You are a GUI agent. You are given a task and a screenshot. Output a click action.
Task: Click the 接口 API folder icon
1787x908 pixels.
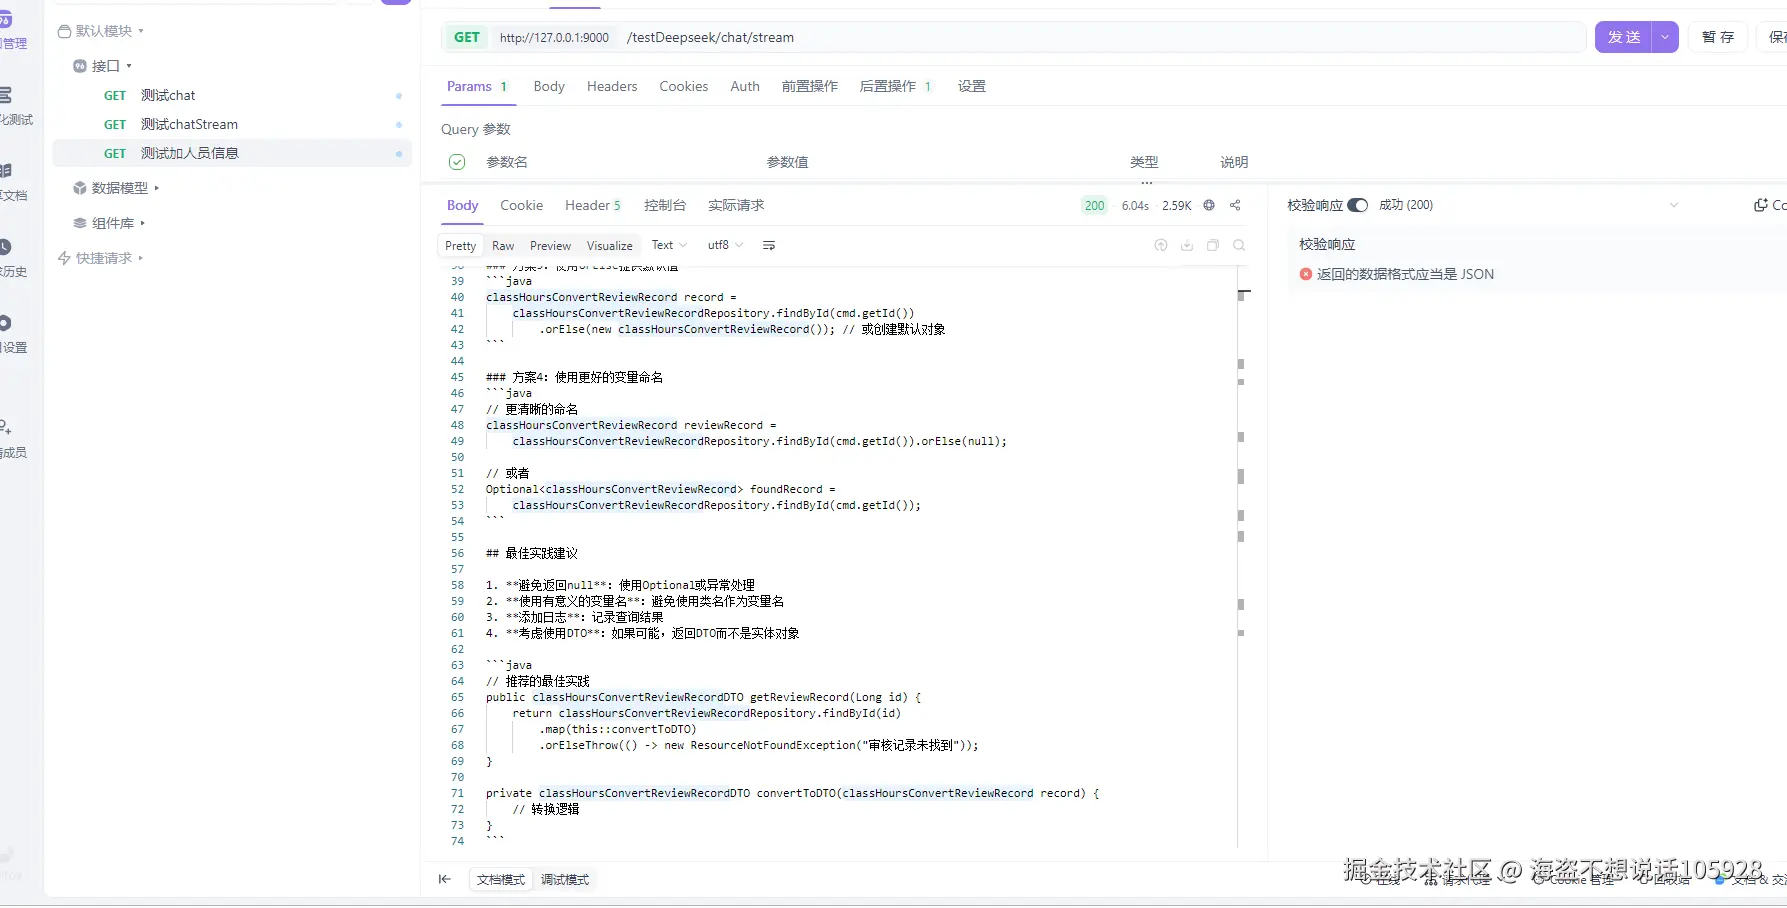(80, 66)
